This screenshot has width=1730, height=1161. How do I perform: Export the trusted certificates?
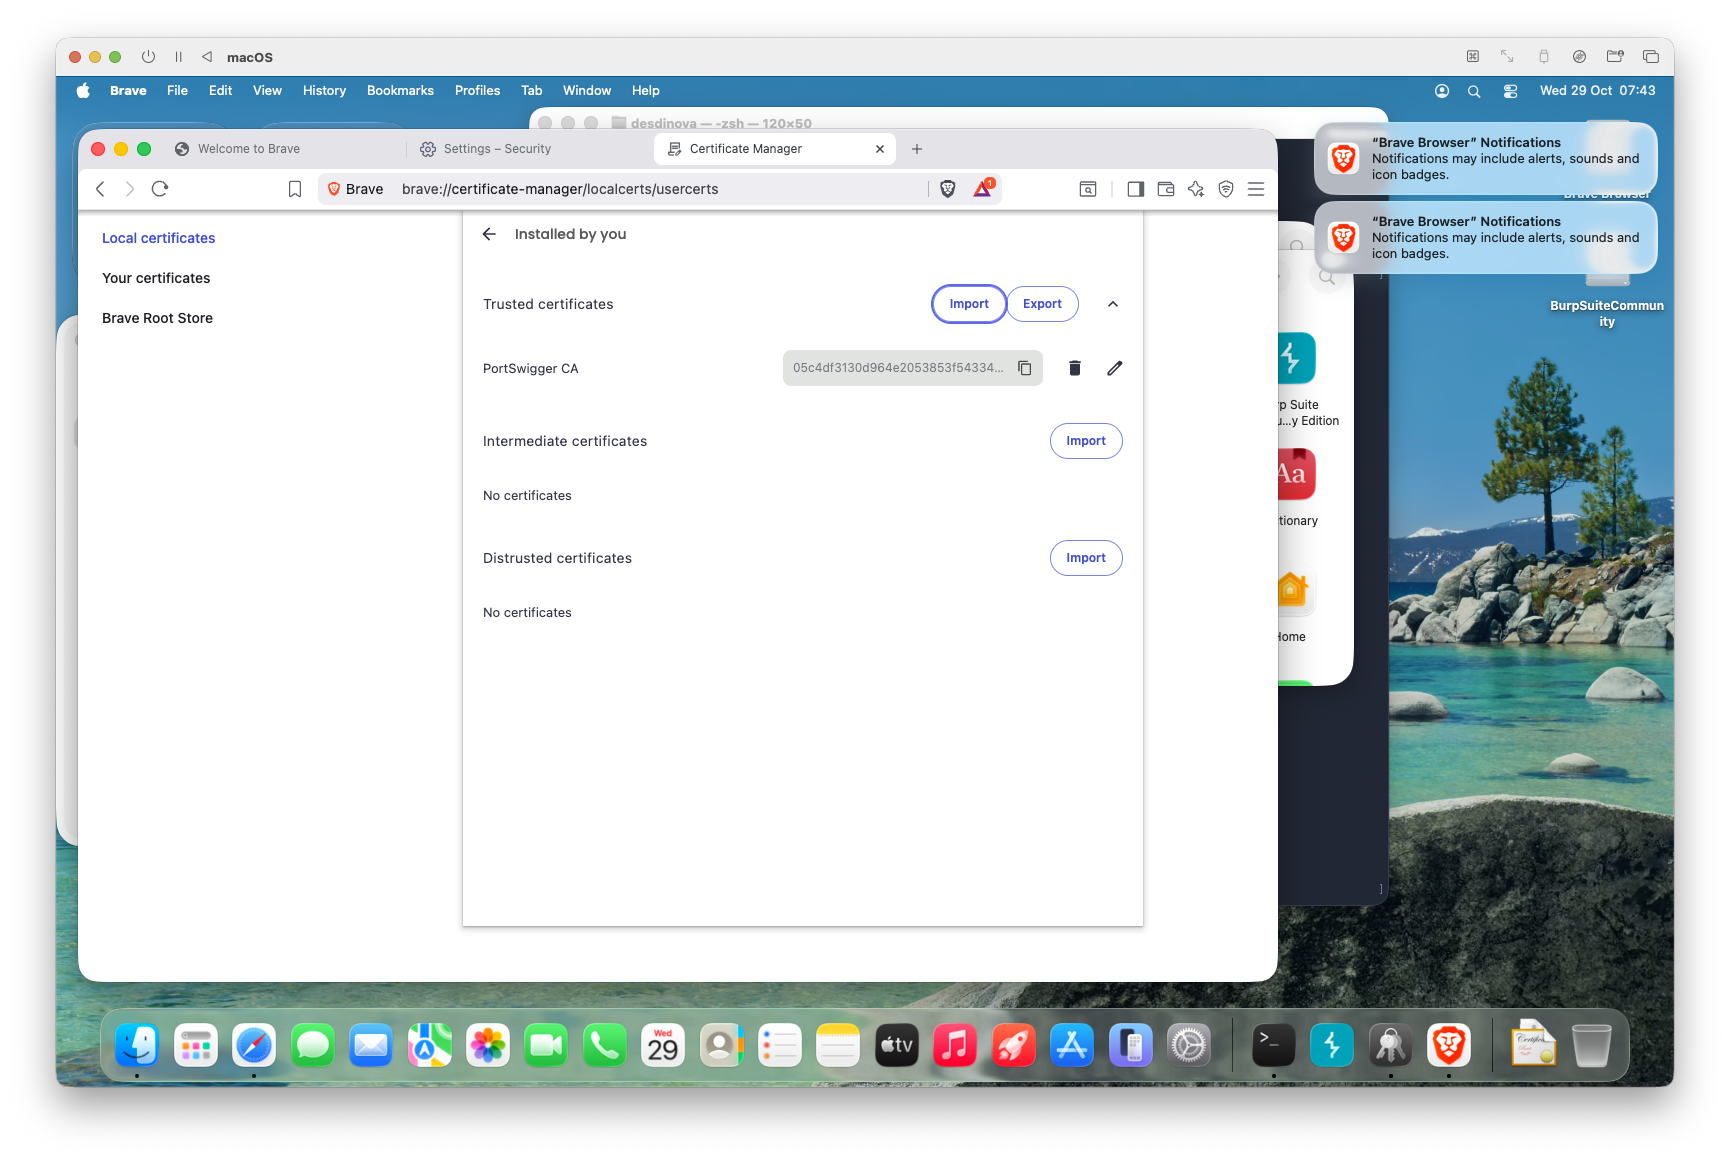(1042, 304)
